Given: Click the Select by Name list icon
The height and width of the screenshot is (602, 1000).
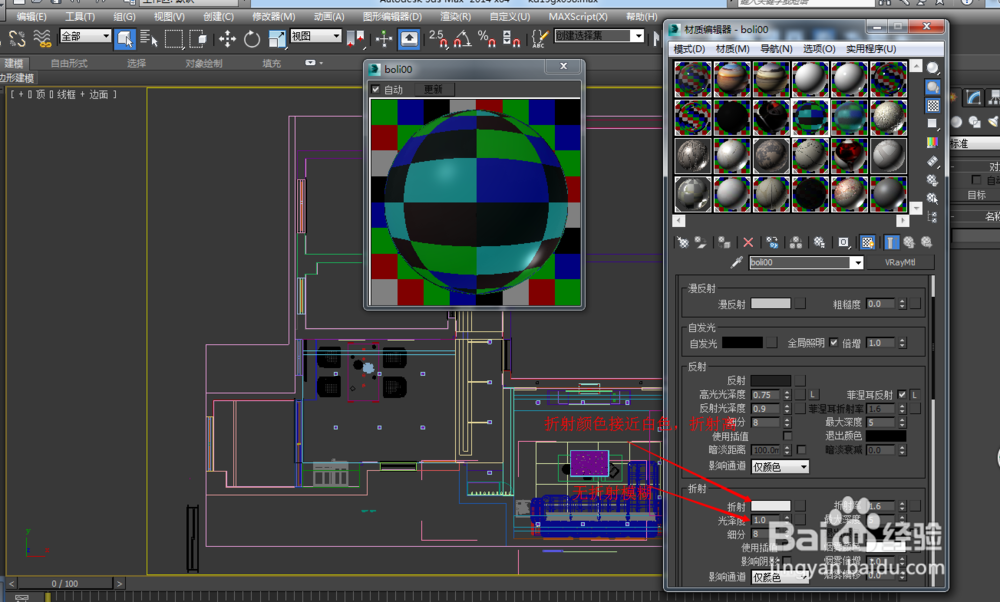Looking at the screenshot, I should (x=149, y=39).
